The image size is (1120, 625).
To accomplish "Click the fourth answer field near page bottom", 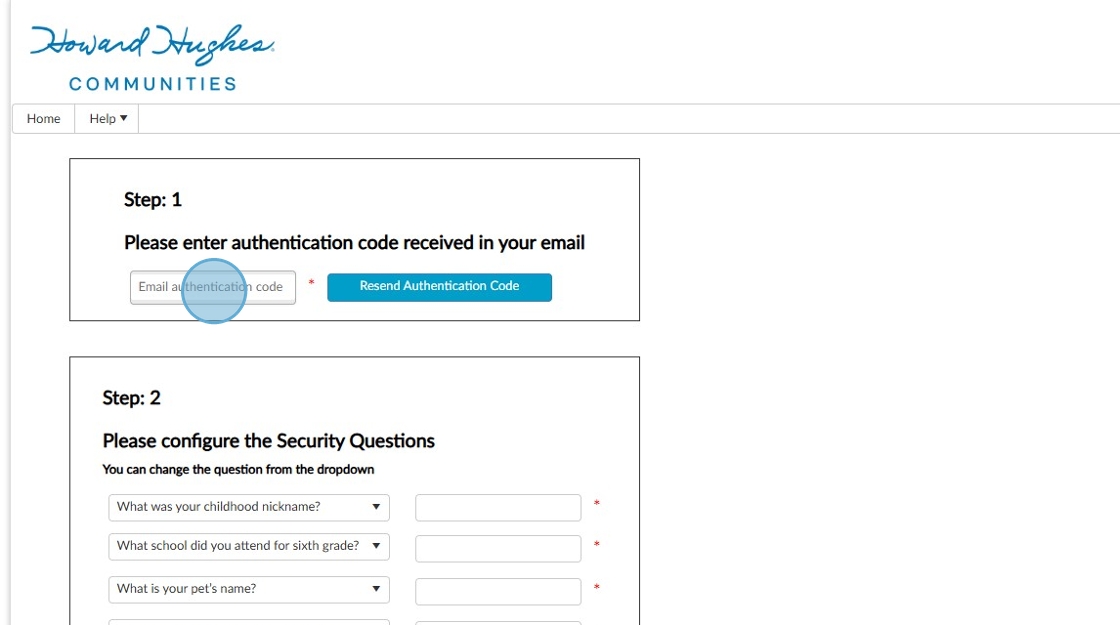I will (x=497, y=622).
